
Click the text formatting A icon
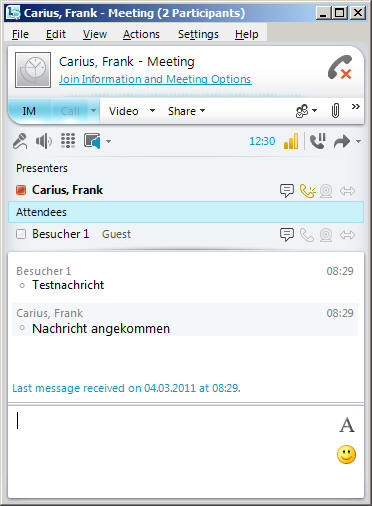click(x=347, y=425)
